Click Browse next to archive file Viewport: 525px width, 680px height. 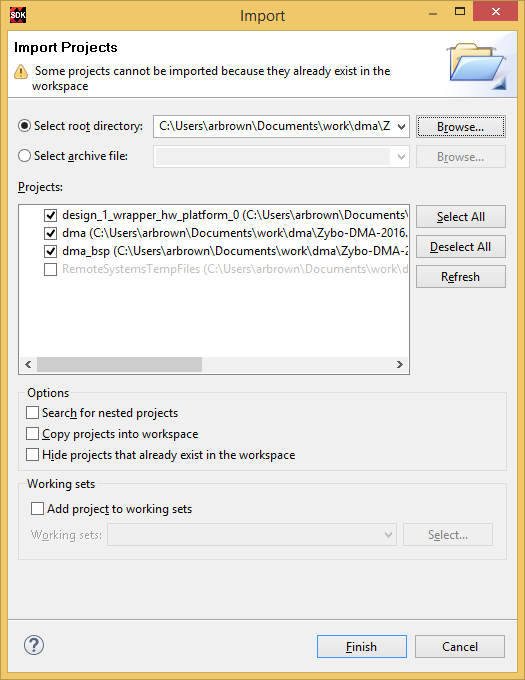[461, 157]
